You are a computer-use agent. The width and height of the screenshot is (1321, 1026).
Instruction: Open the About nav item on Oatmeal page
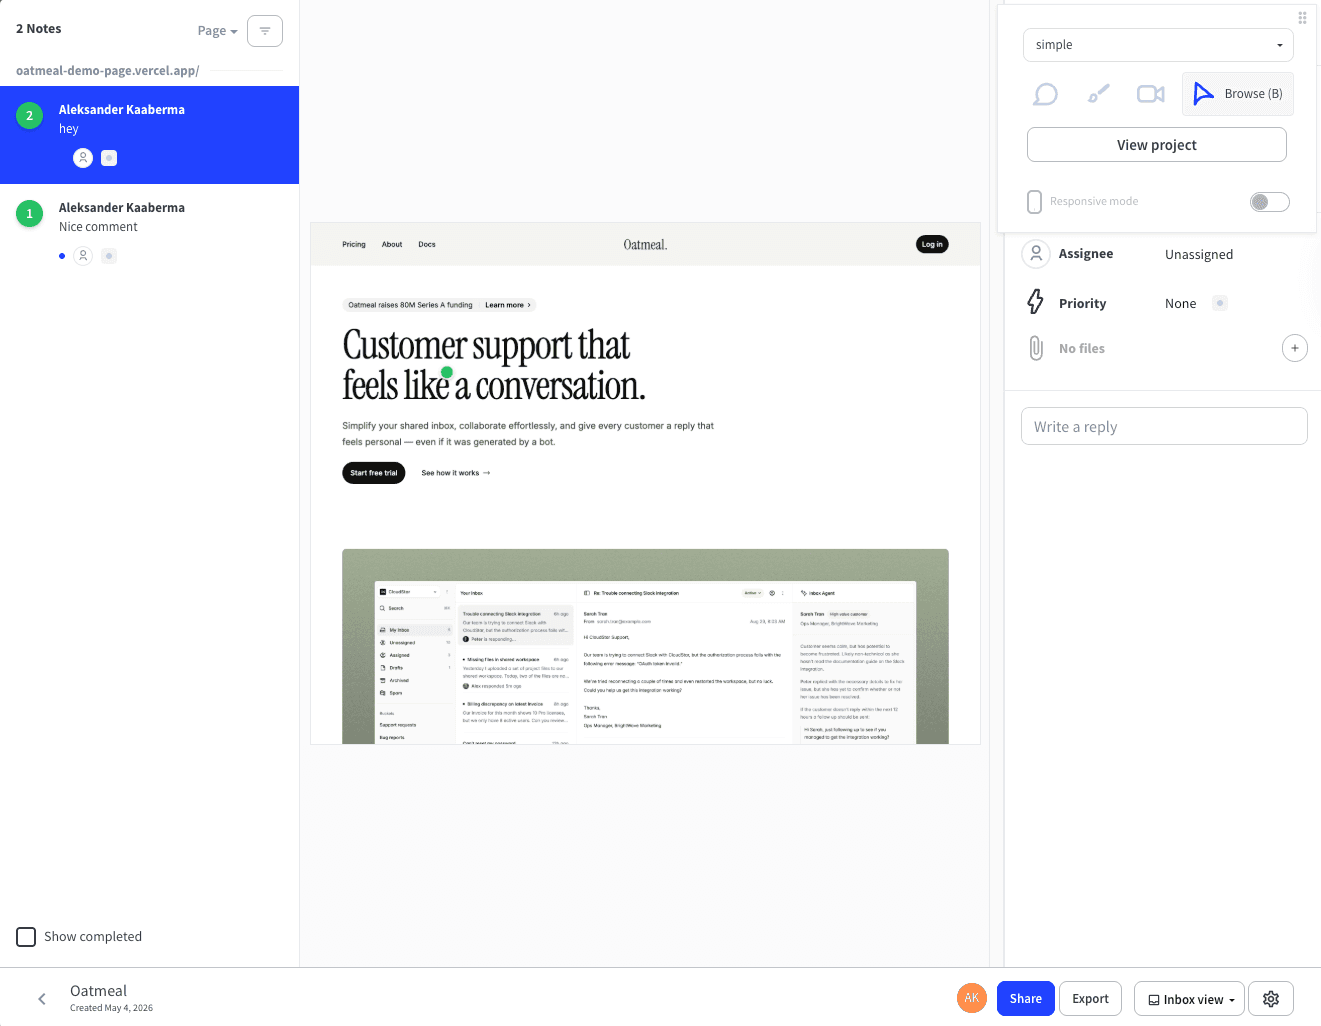pos(392,244)
